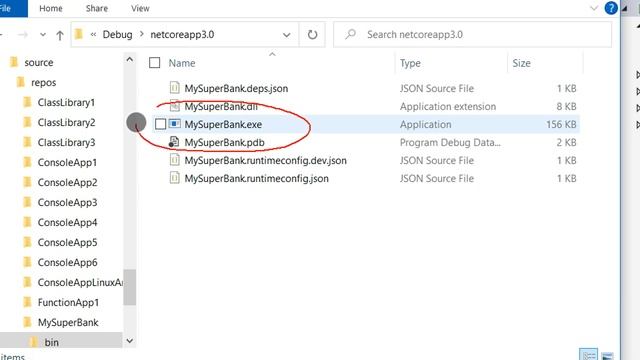Select MySuperBank folder in navigation tree
Image resolution: width=640 pixels, height=360 pixels.
[x=68, y=322]
